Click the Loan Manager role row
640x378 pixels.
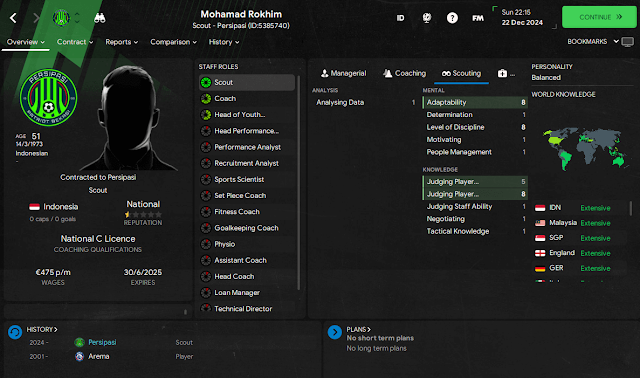(247, 293)
